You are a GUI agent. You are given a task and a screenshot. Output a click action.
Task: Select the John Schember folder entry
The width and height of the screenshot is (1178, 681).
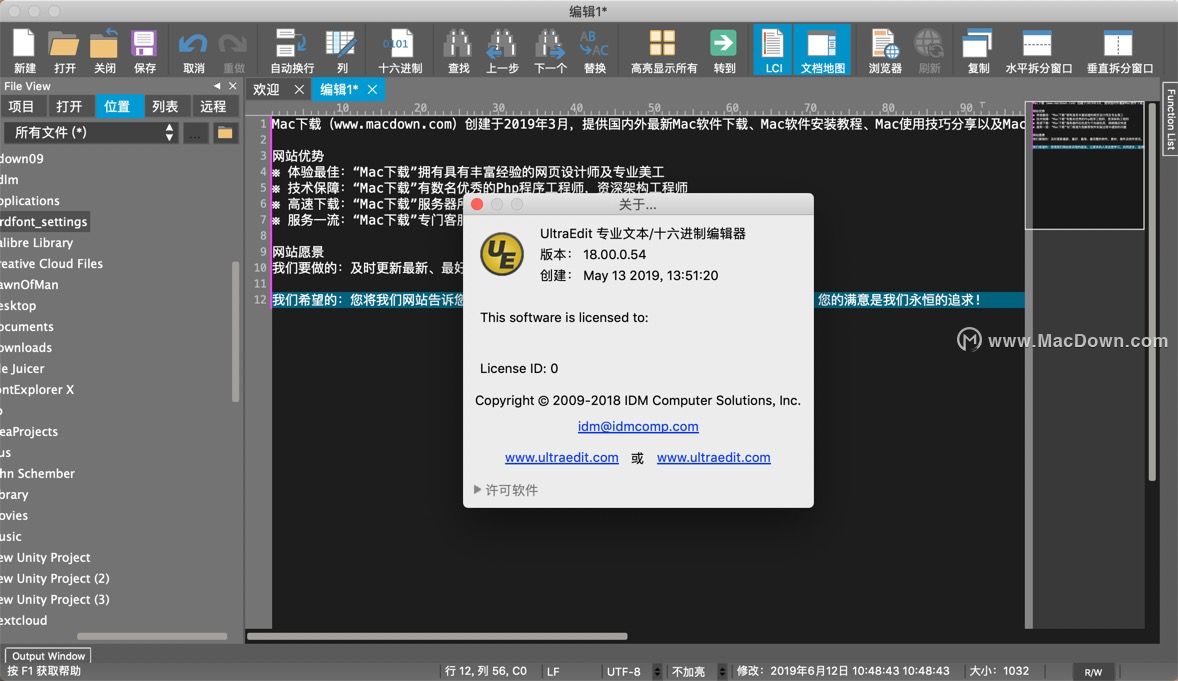coord(37,474)
